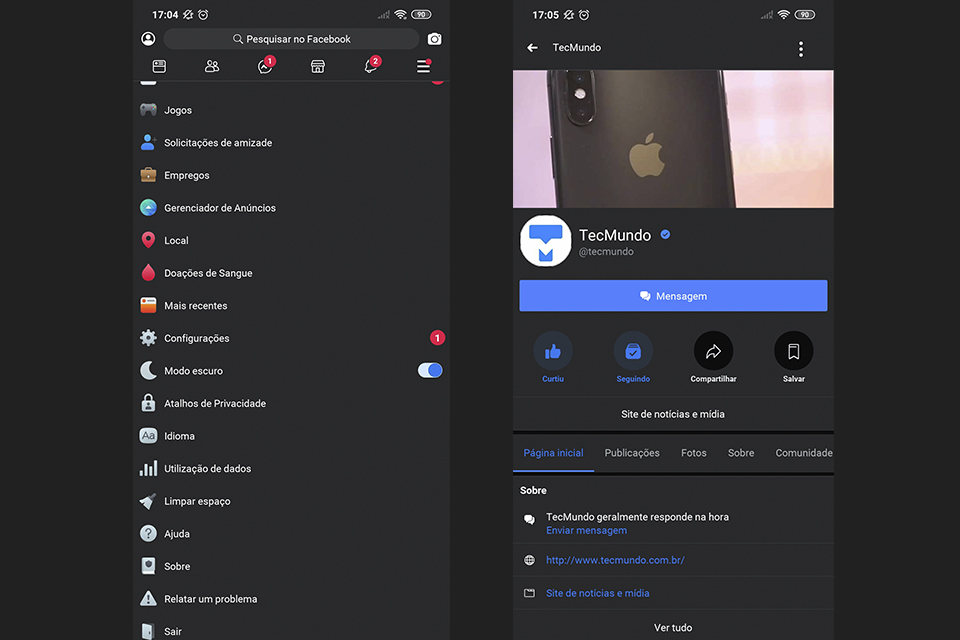Switch to the Fotos tab
Image resolution: width=960 pixels, height=640 pixels.
pyautogui.click(x=694, y=453)
